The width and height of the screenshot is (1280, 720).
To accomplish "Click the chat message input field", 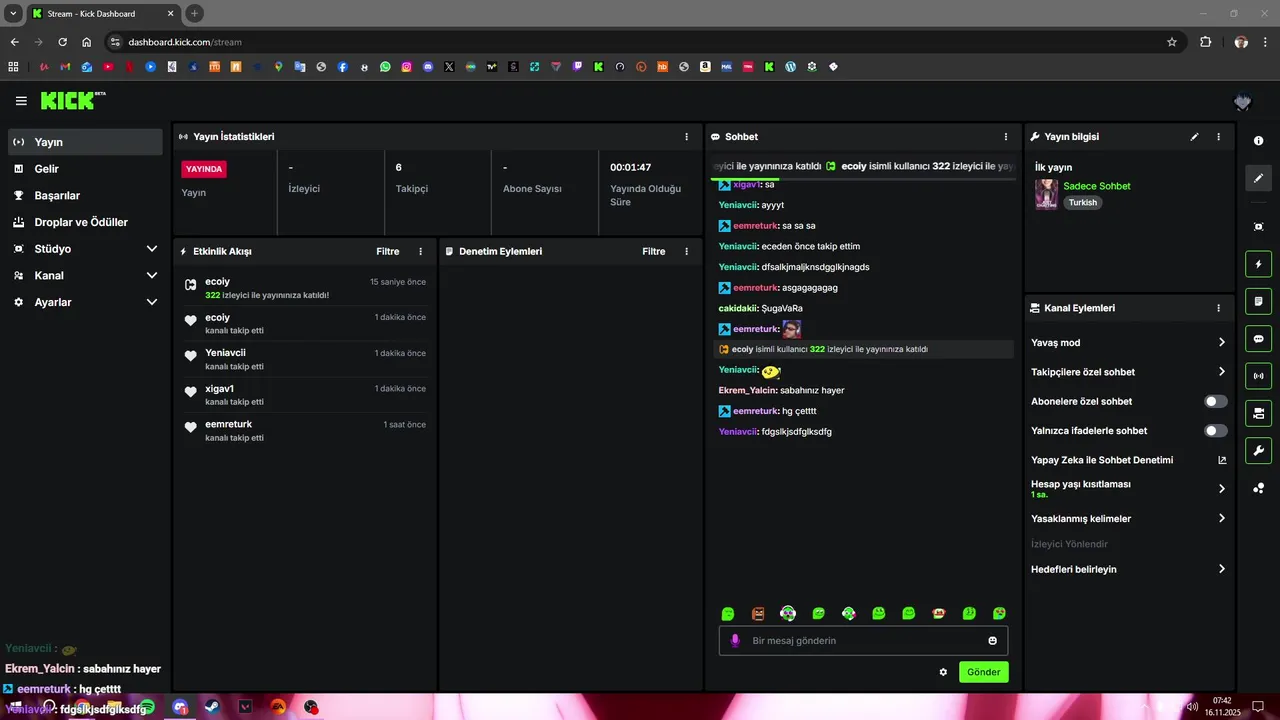I will [x=863, y=641].
